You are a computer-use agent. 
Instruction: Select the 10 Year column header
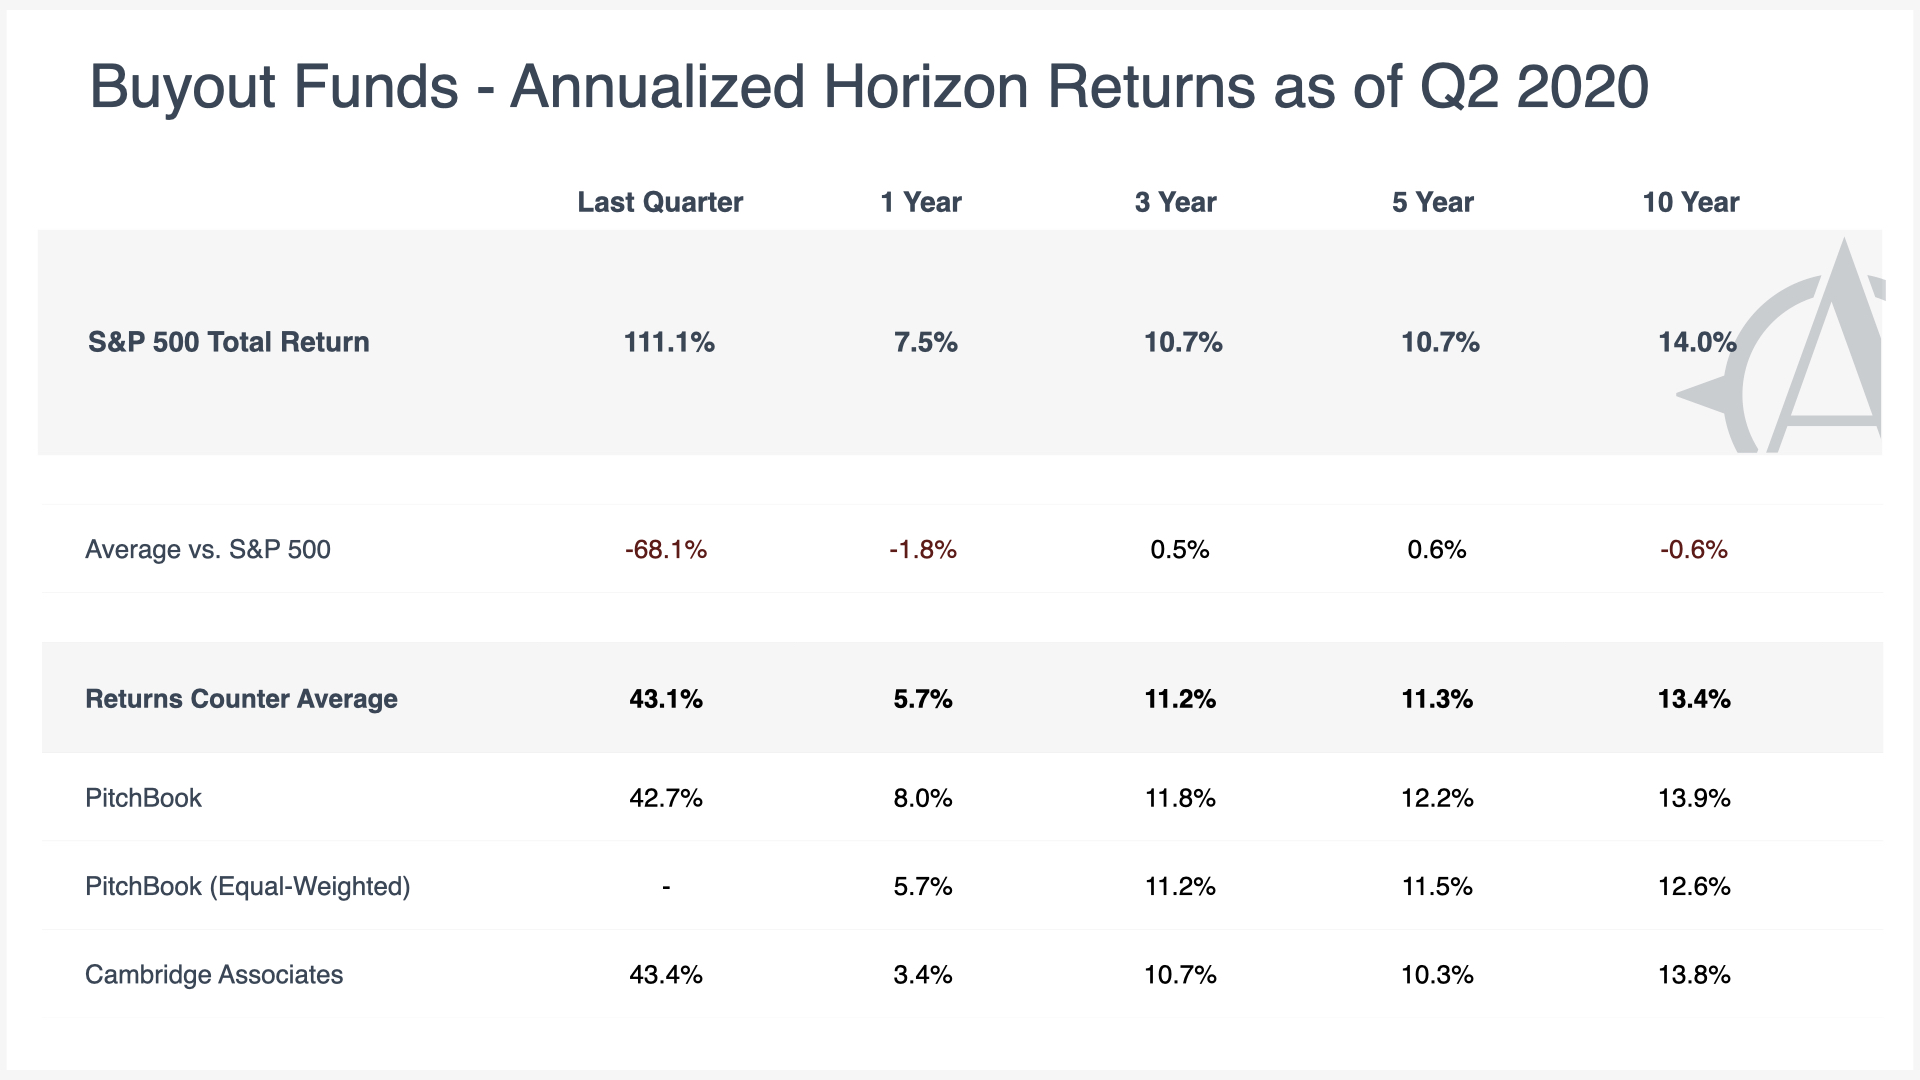(1691, 202)
